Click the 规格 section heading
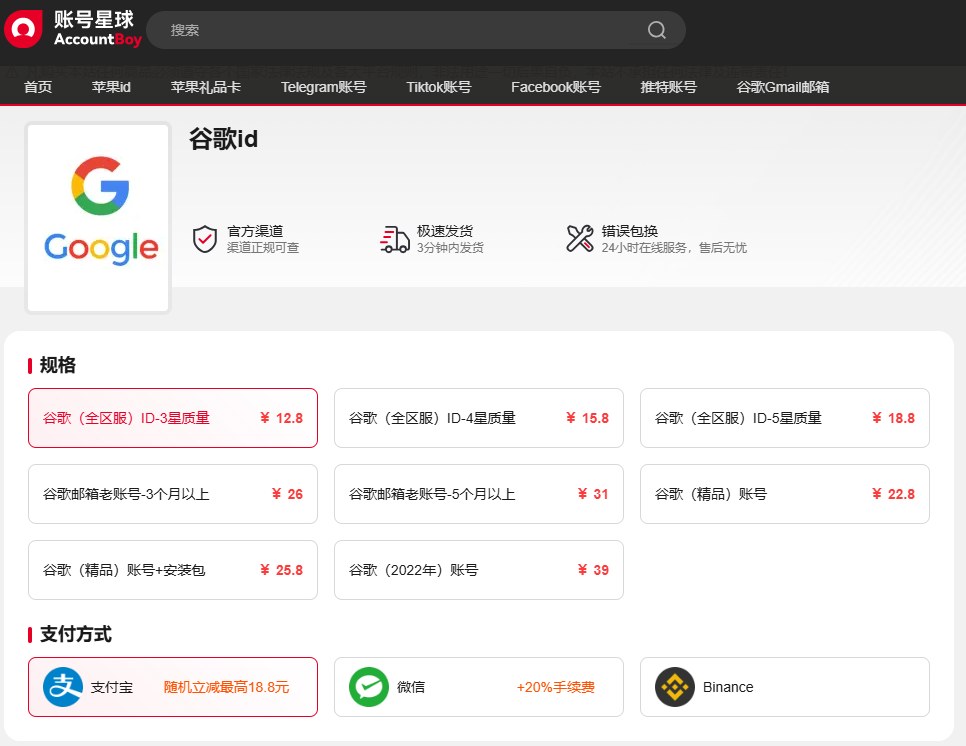Screen dimensions: 966x746 coord(57,365)
